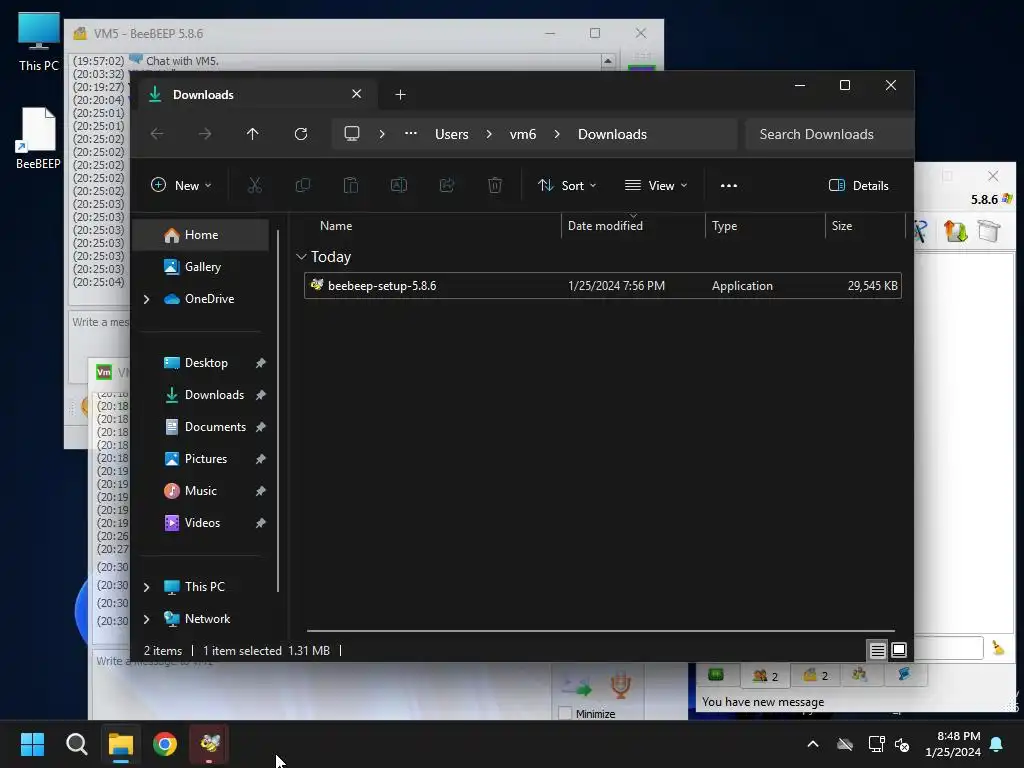Viewport: 1024px width, 768px height.
Task: Switch to large thumbnails view icon
Action: [899, 650]
